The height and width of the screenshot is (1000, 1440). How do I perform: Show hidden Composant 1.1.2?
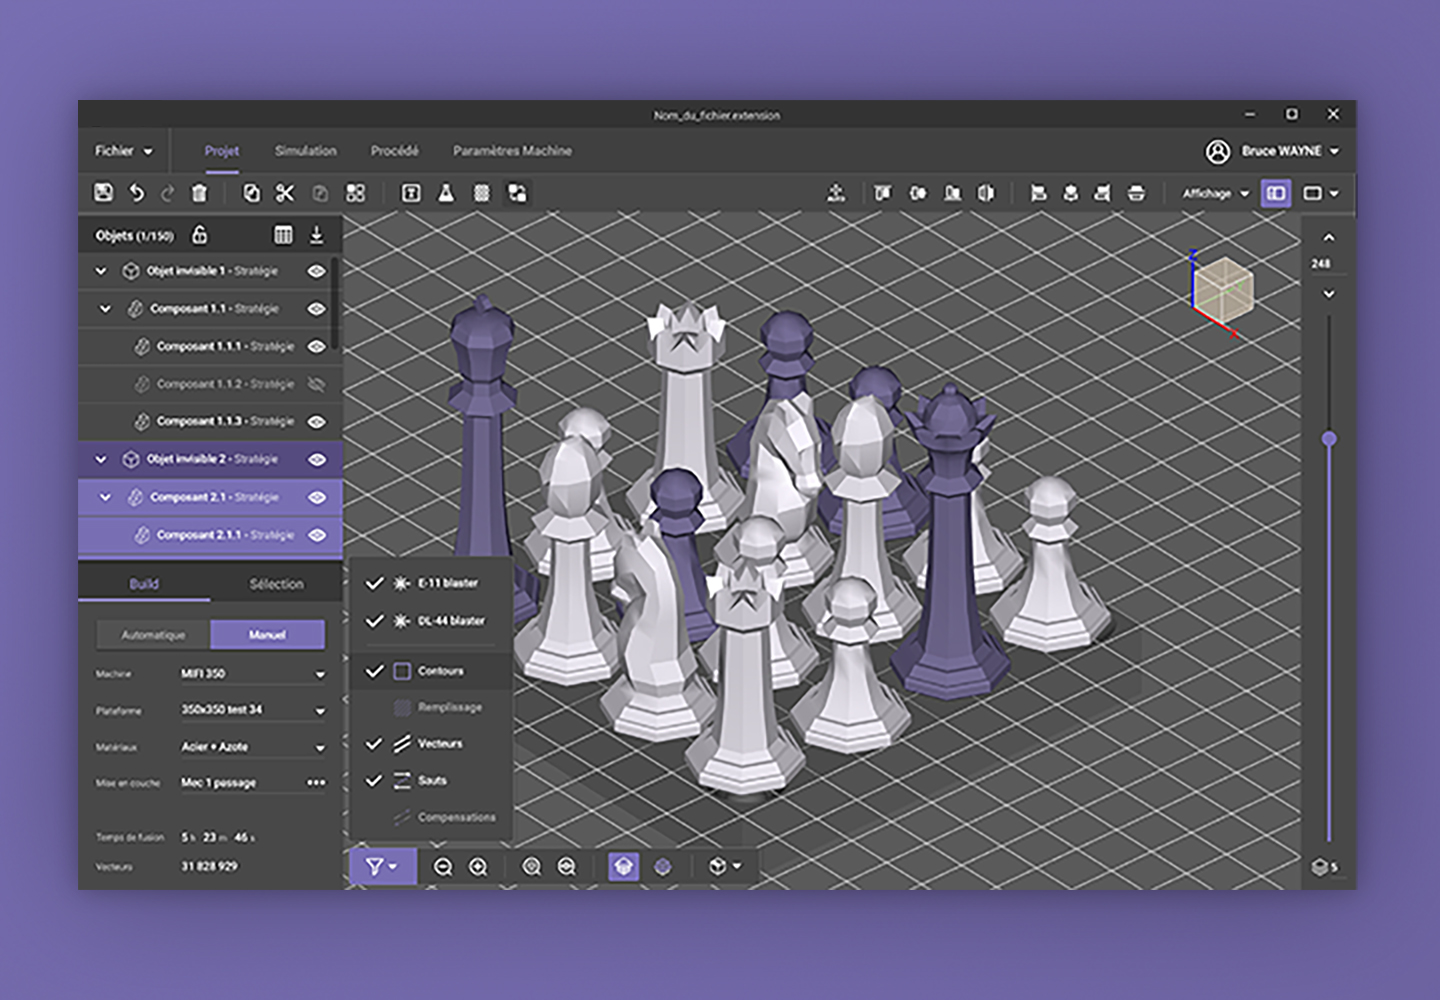(x=317, y=384)
